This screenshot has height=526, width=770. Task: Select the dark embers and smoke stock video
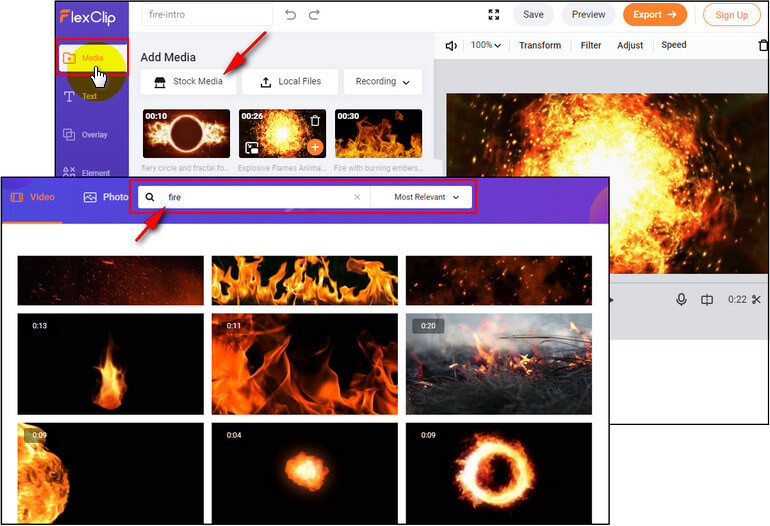point(499,280)
